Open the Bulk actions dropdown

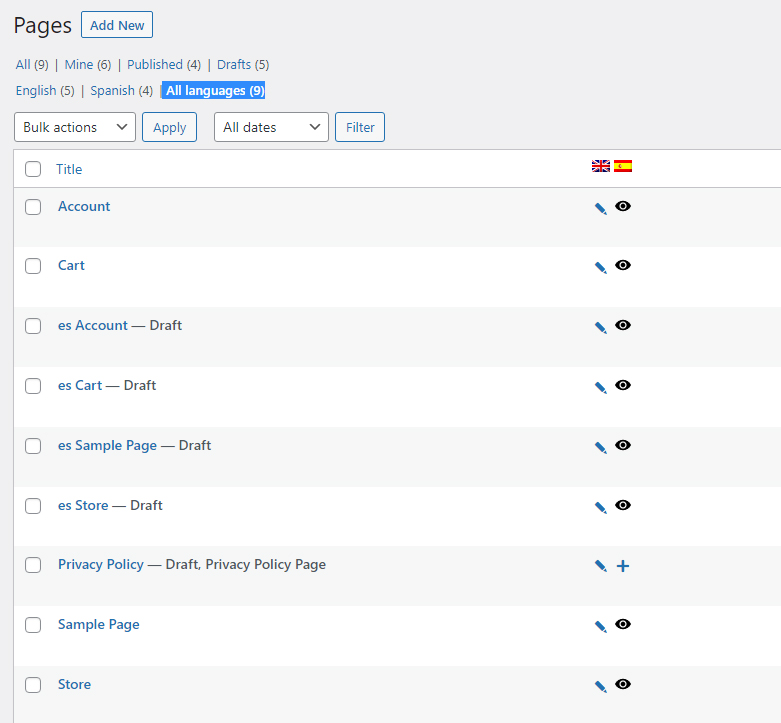[75, 127]
